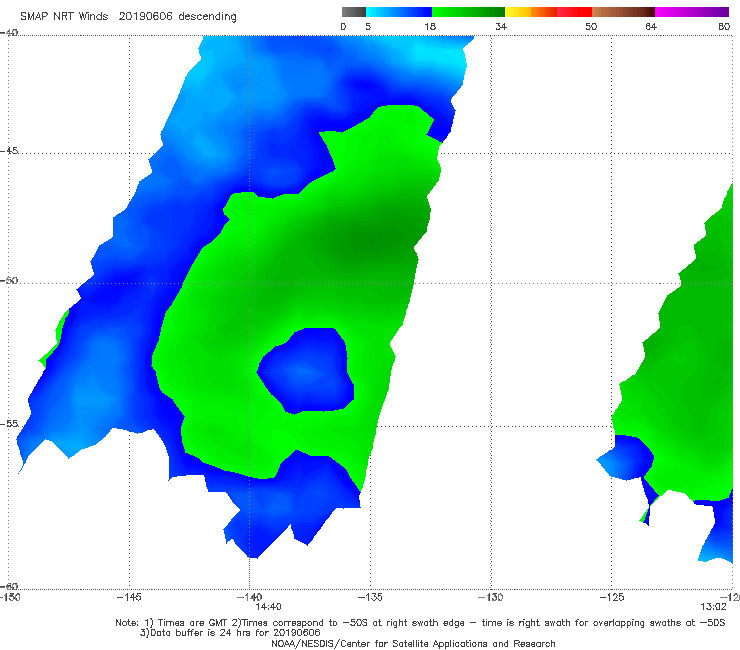740x650 pixels.
Task: Click the orange segment of the color scale
Action: pyautogui.click(x=544, y=12)
